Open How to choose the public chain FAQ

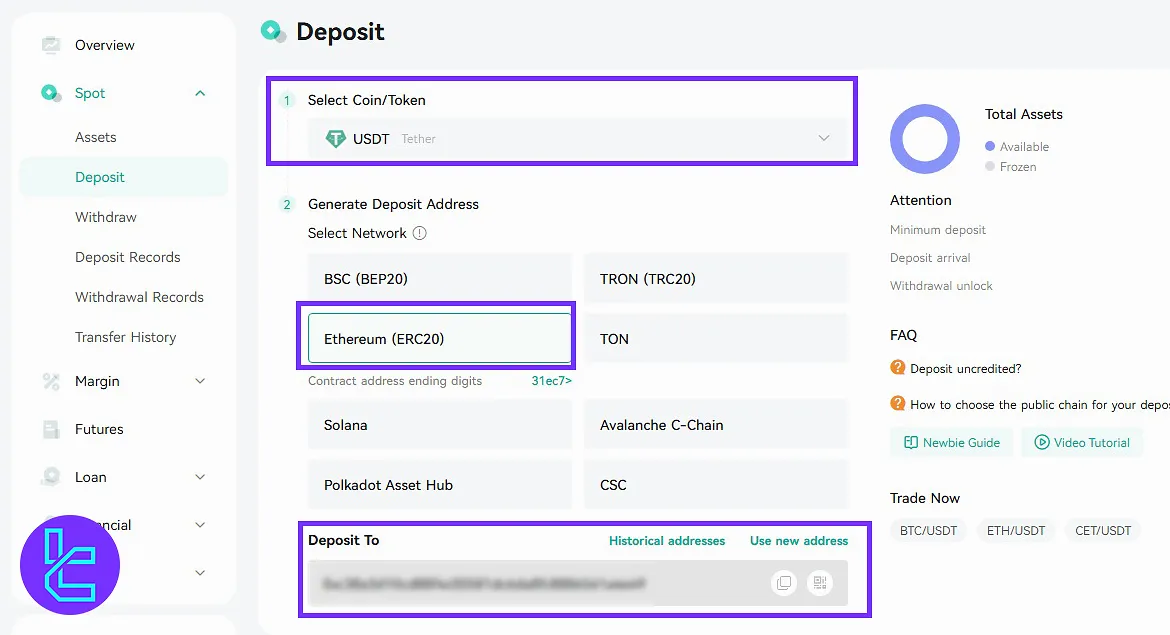tap(1039, 404)
